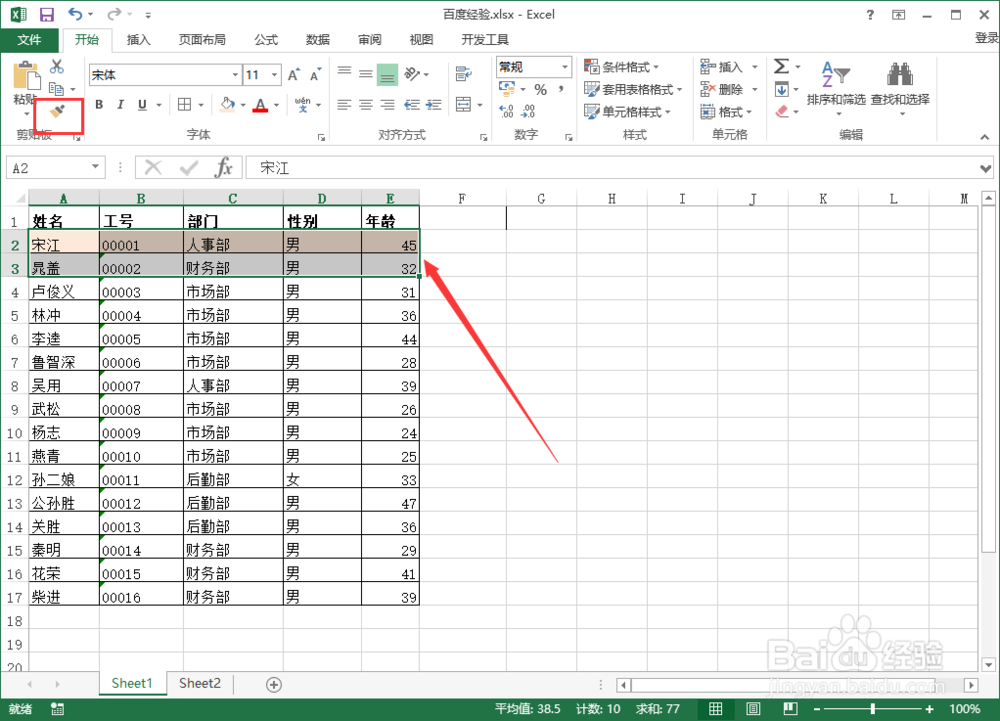The height and width of the screenshot is (721, 1000).
Task: Click 登录 sign-in link
Action: pos(987,38)
